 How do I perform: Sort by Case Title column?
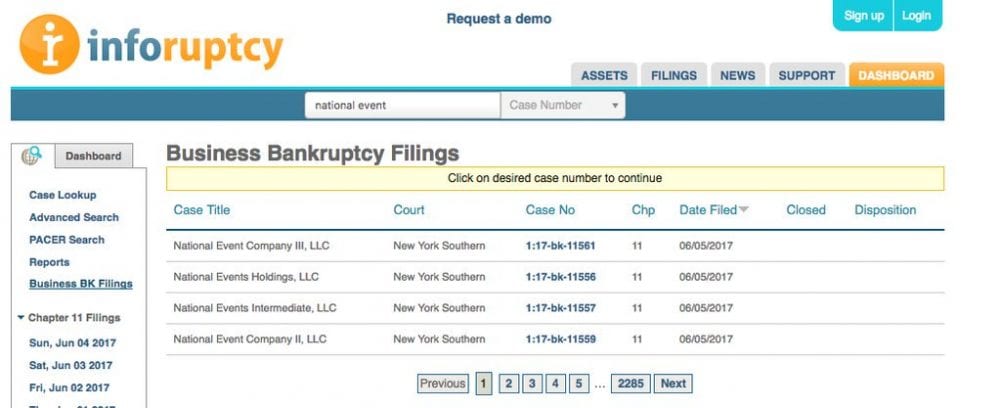point(202,210)
